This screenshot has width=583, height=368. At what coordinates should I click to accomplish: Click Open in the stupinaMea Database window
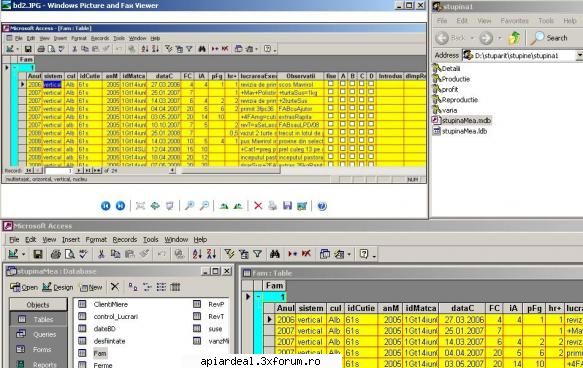[24, 287]
